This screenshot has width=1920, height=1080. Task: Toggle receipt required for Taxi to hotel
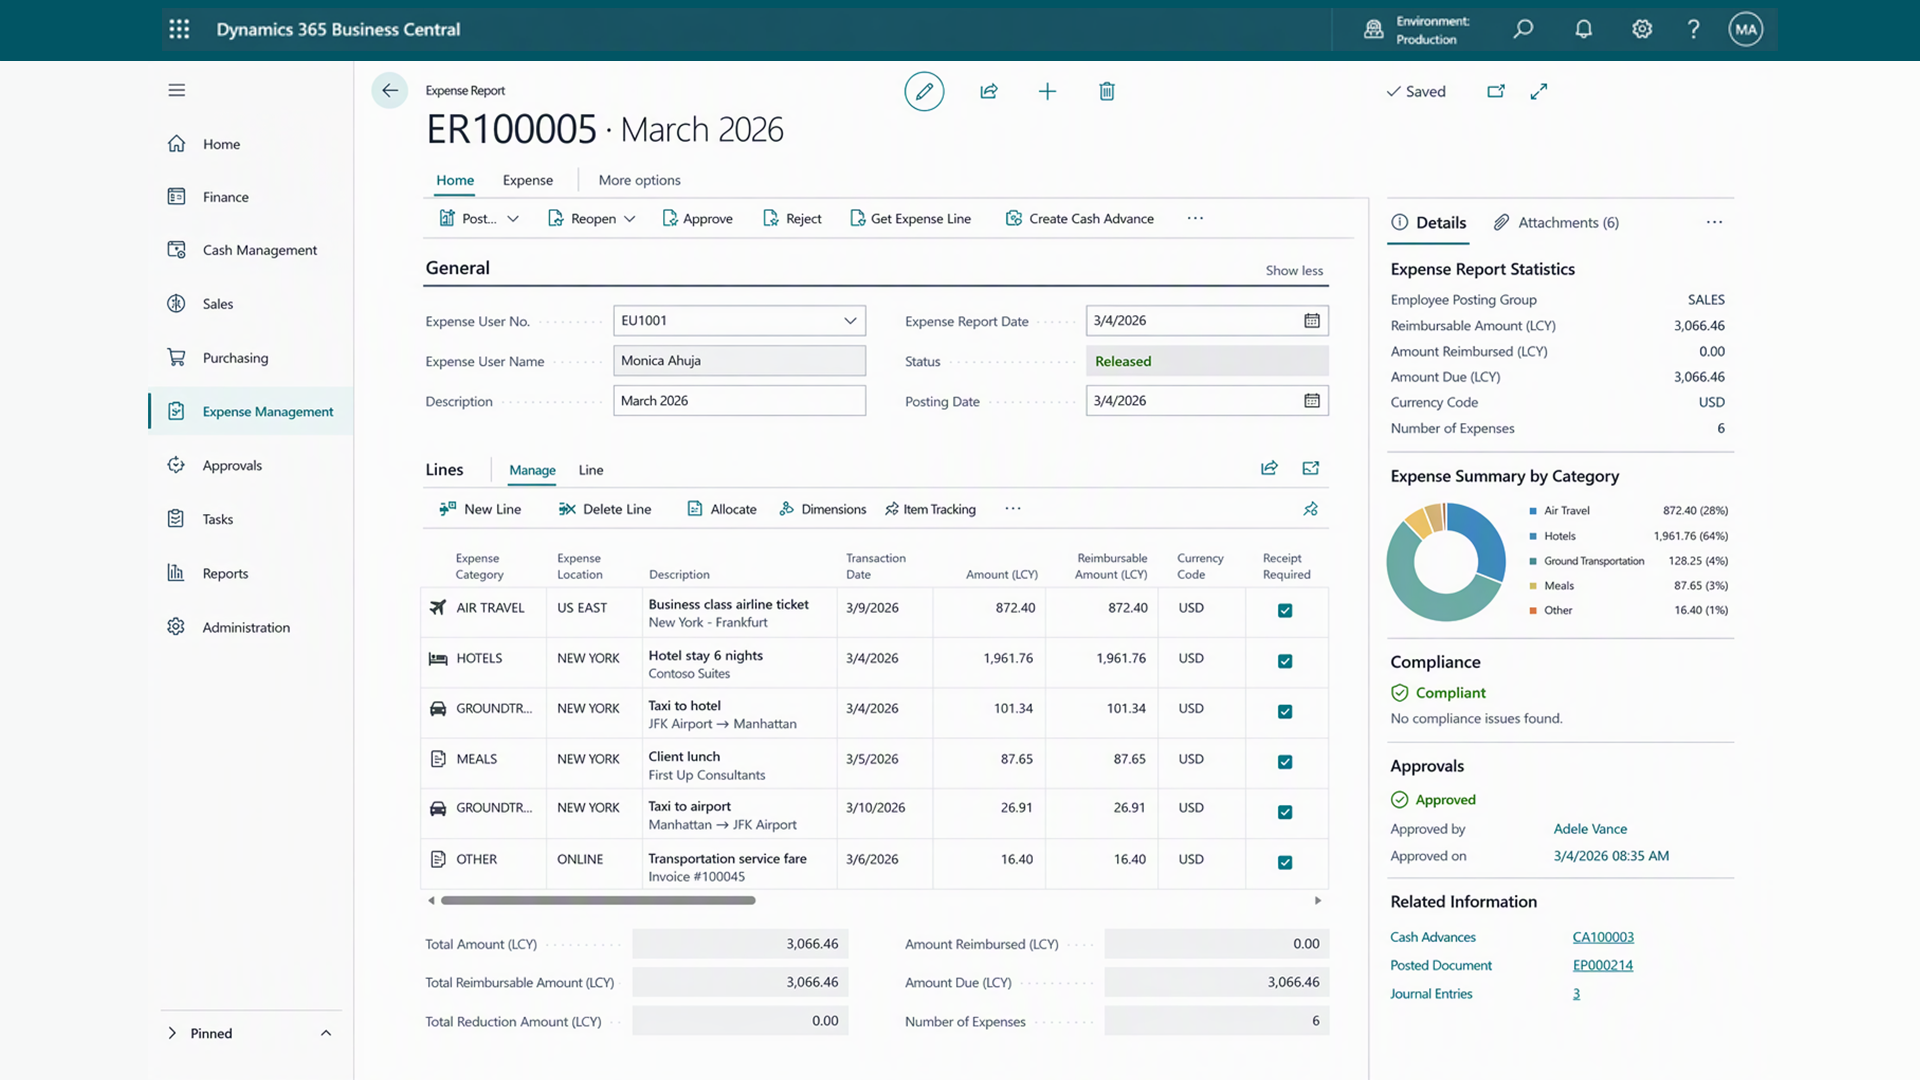click(1285, 712)
